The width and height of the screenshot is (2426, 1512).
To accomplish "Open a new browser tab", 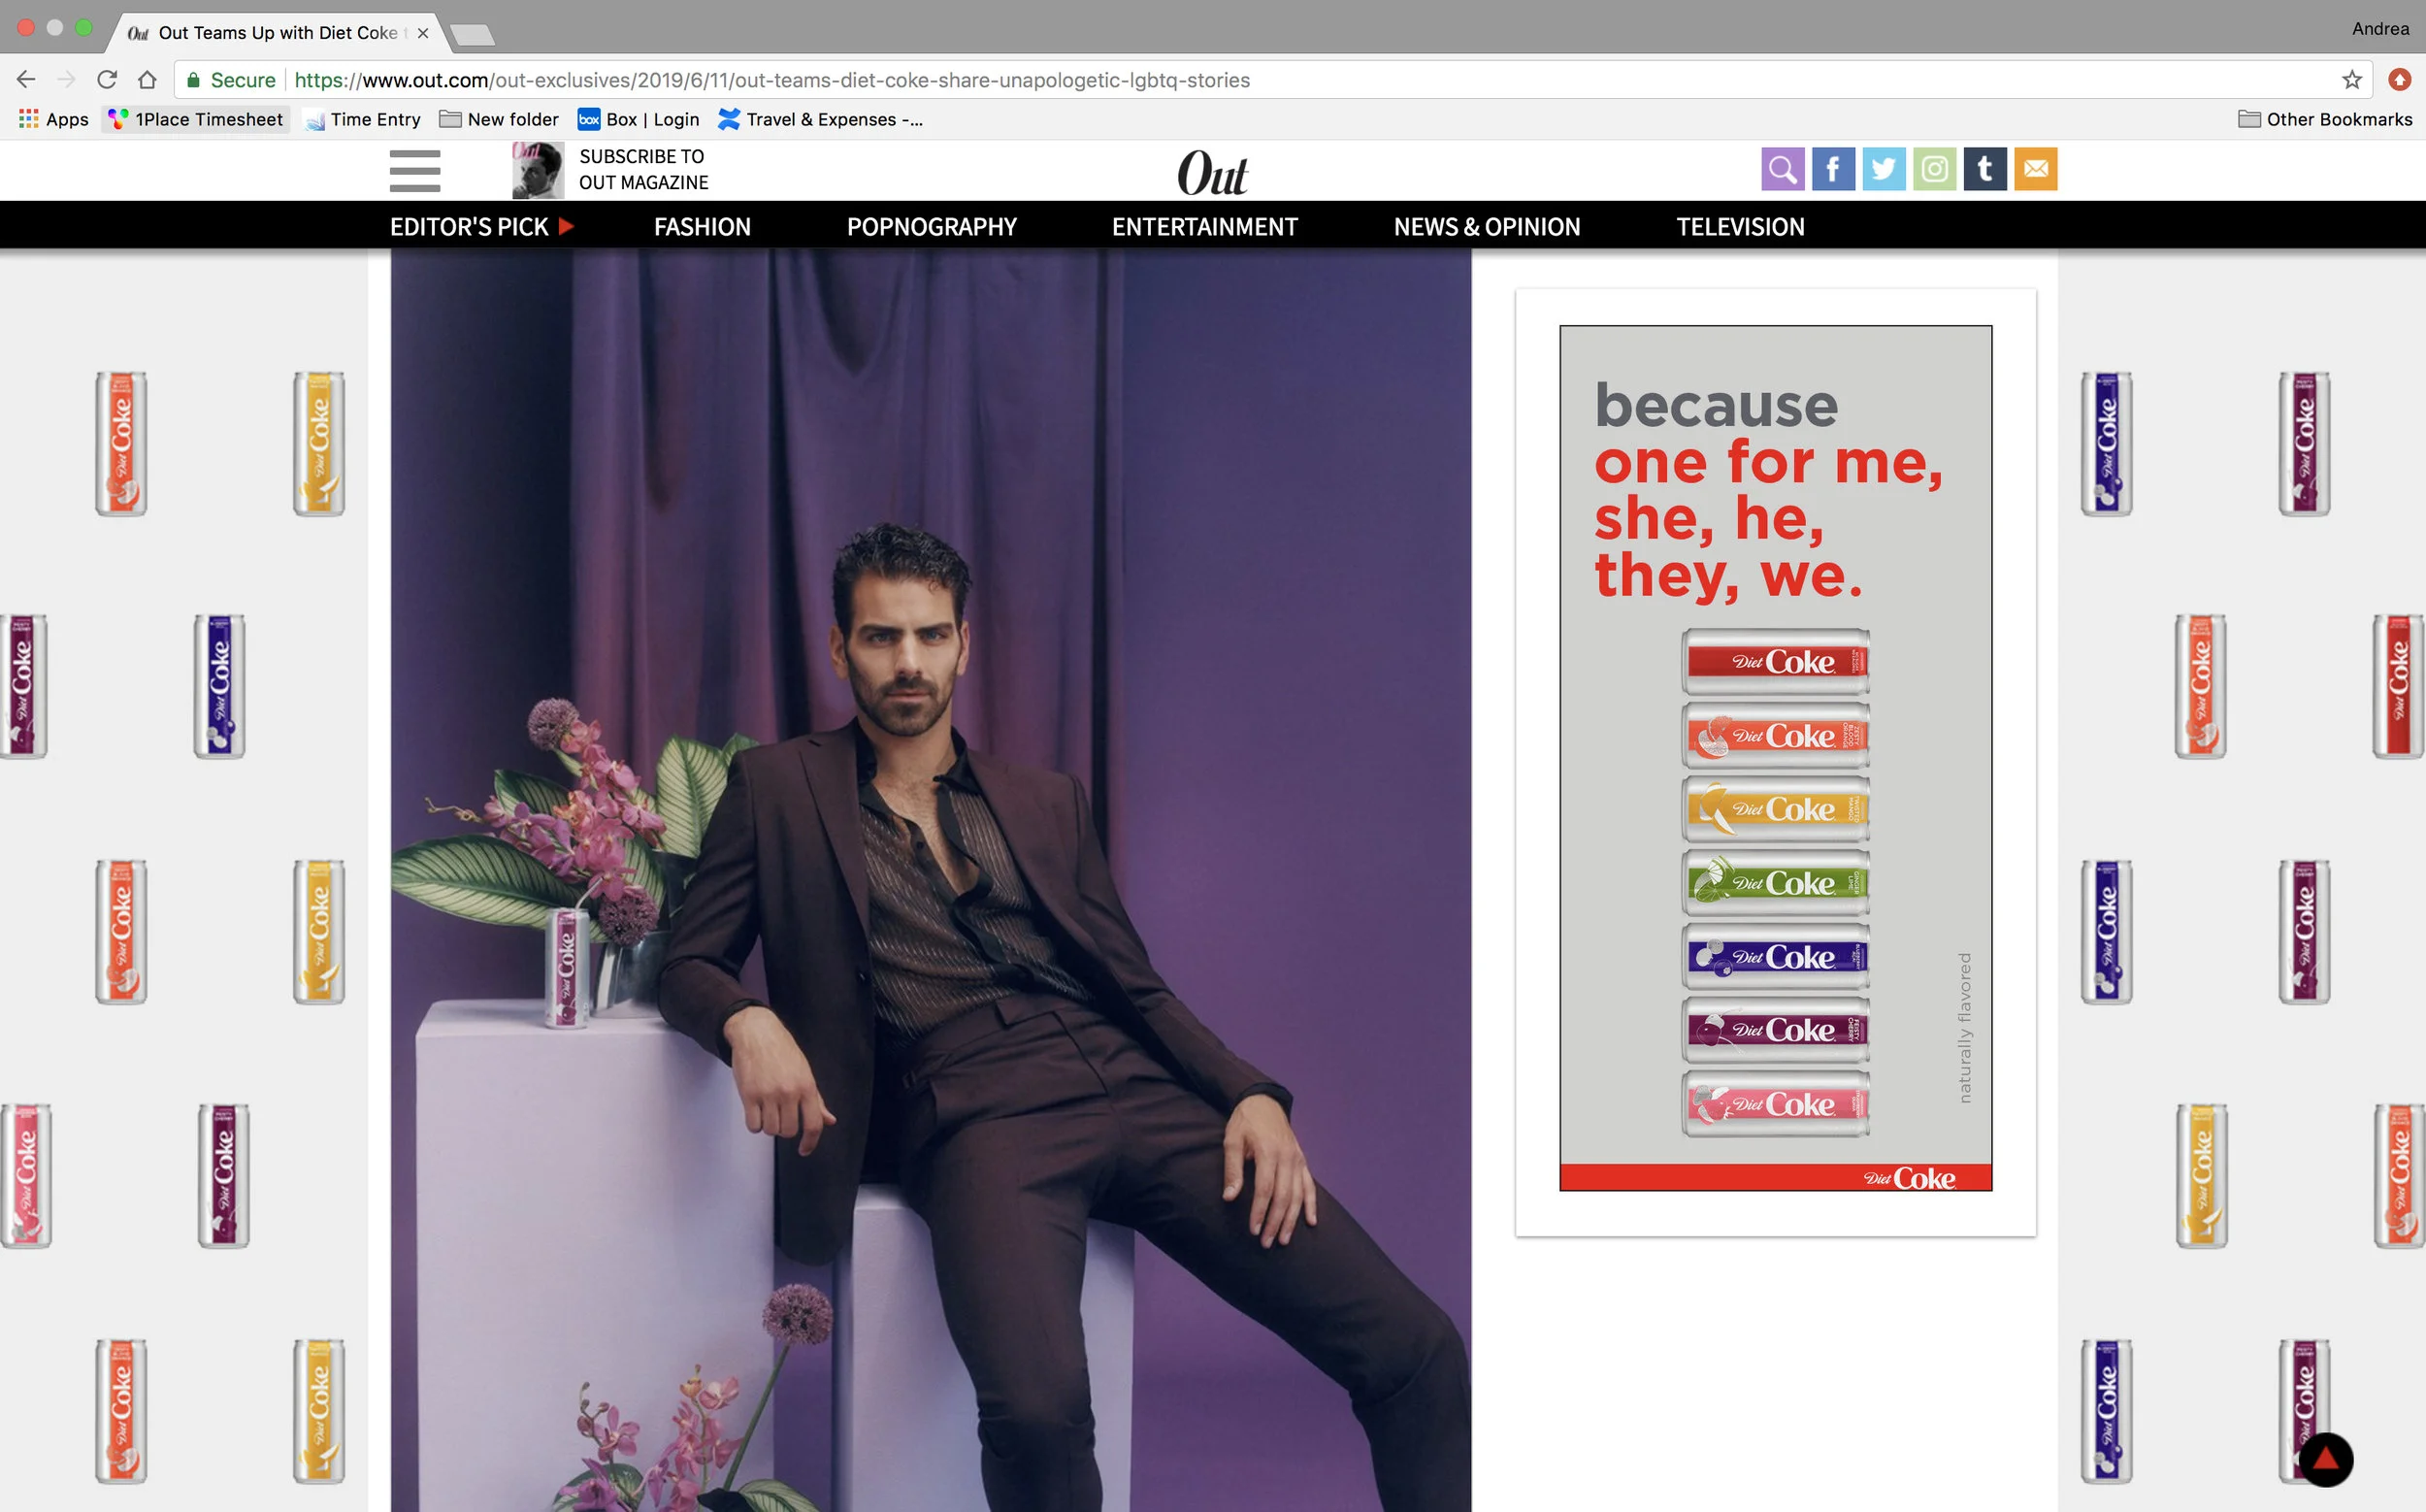I will click(472, 35).
